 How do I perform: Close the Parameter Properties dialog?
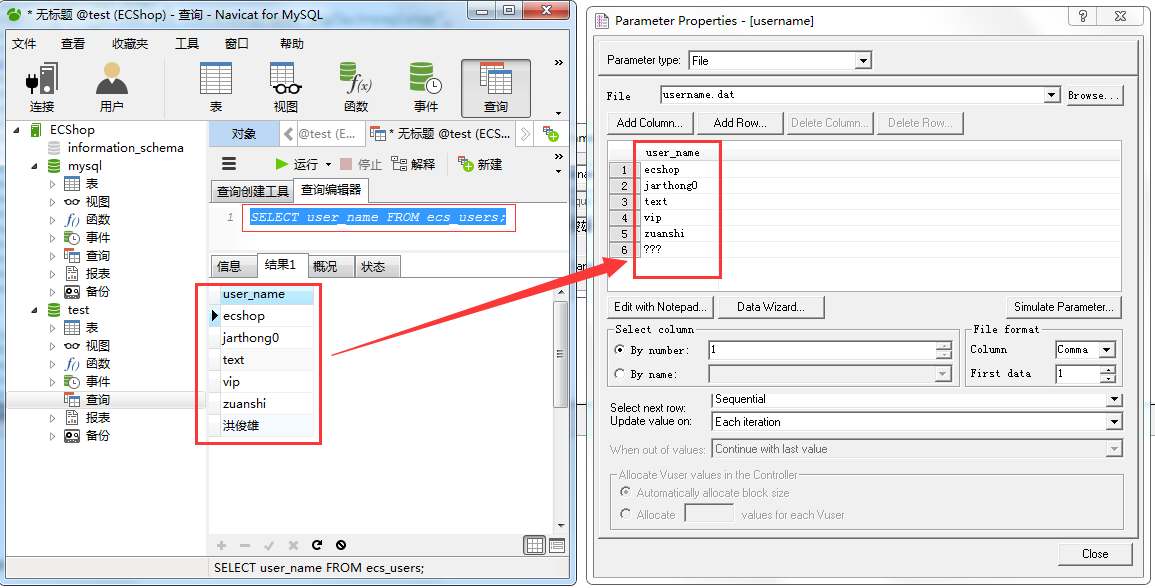click(x=1095, y=554)
